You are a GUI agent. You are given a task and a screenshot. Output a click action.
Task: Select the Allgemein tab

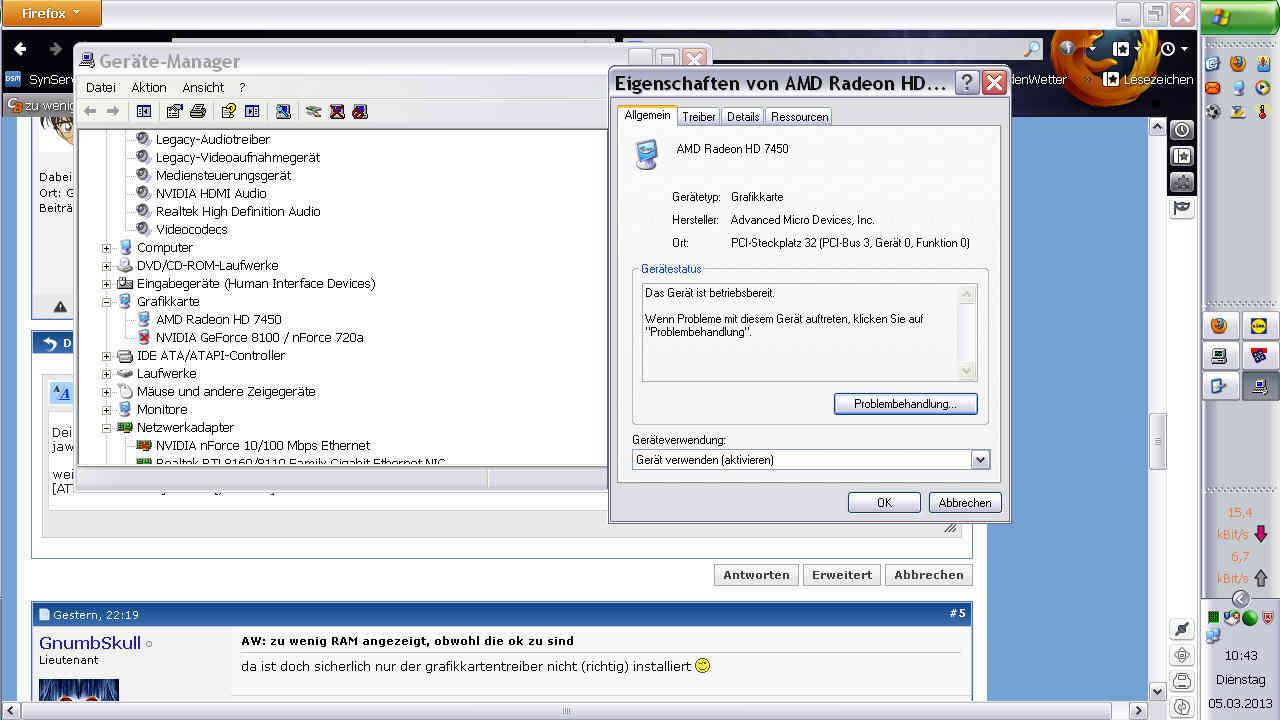(647, 115)
